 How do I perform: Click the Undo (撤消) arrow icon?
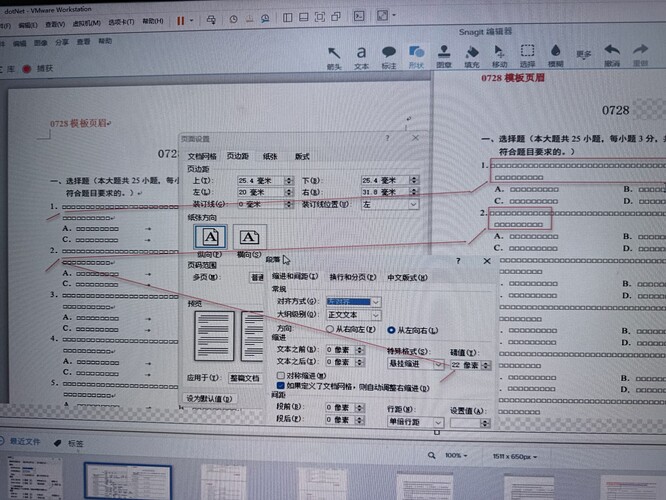[x=613, y=52]
